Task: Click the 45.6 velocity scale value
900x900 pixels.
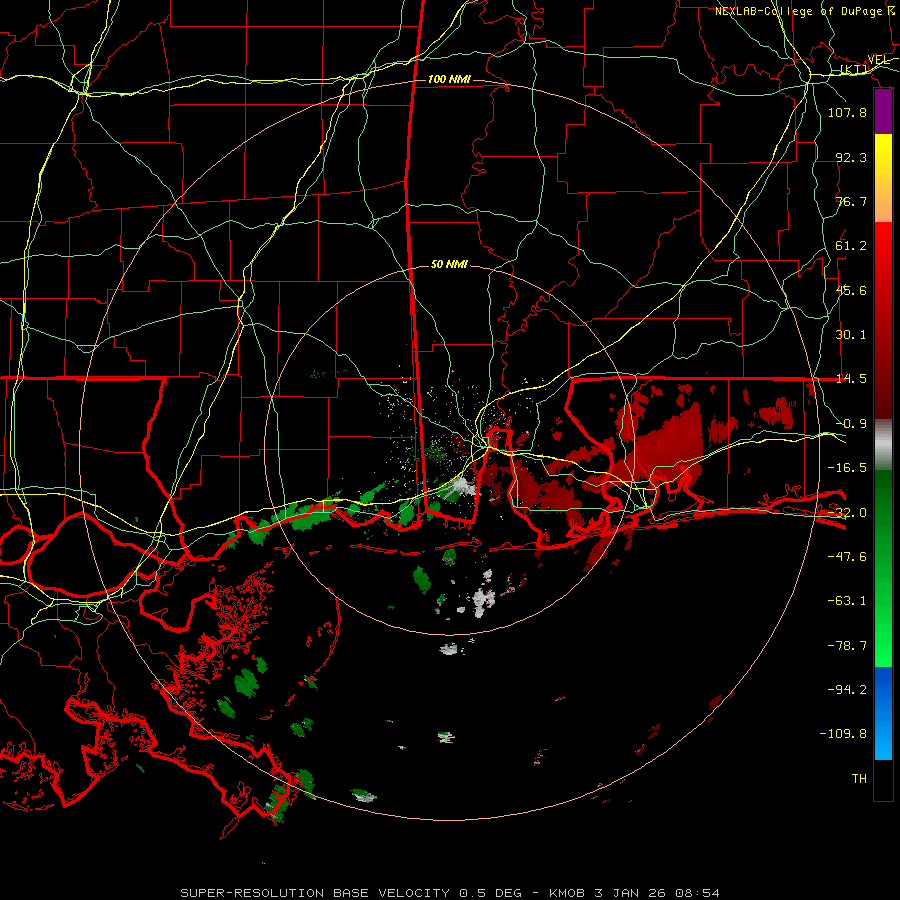Action: click(x=851, y=290)
